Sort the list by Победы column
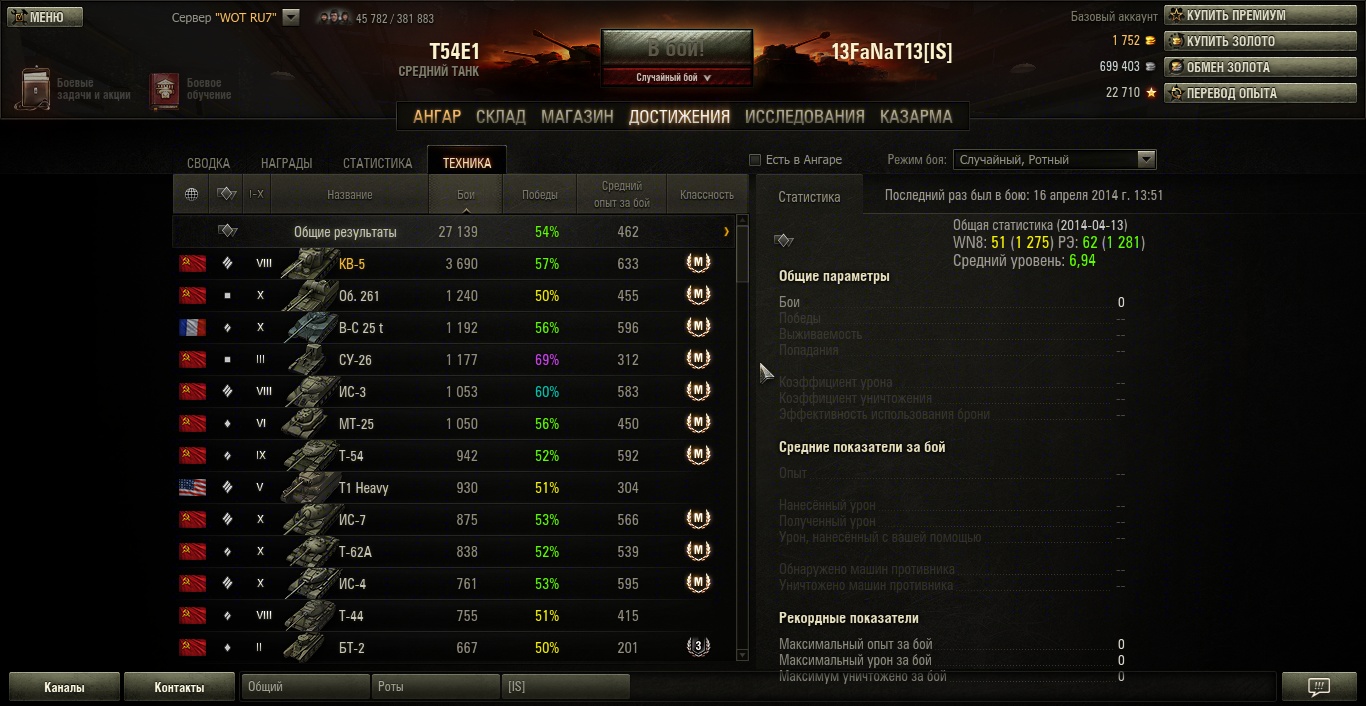This screenshot has height=706, width=1366. pos(540,195)
